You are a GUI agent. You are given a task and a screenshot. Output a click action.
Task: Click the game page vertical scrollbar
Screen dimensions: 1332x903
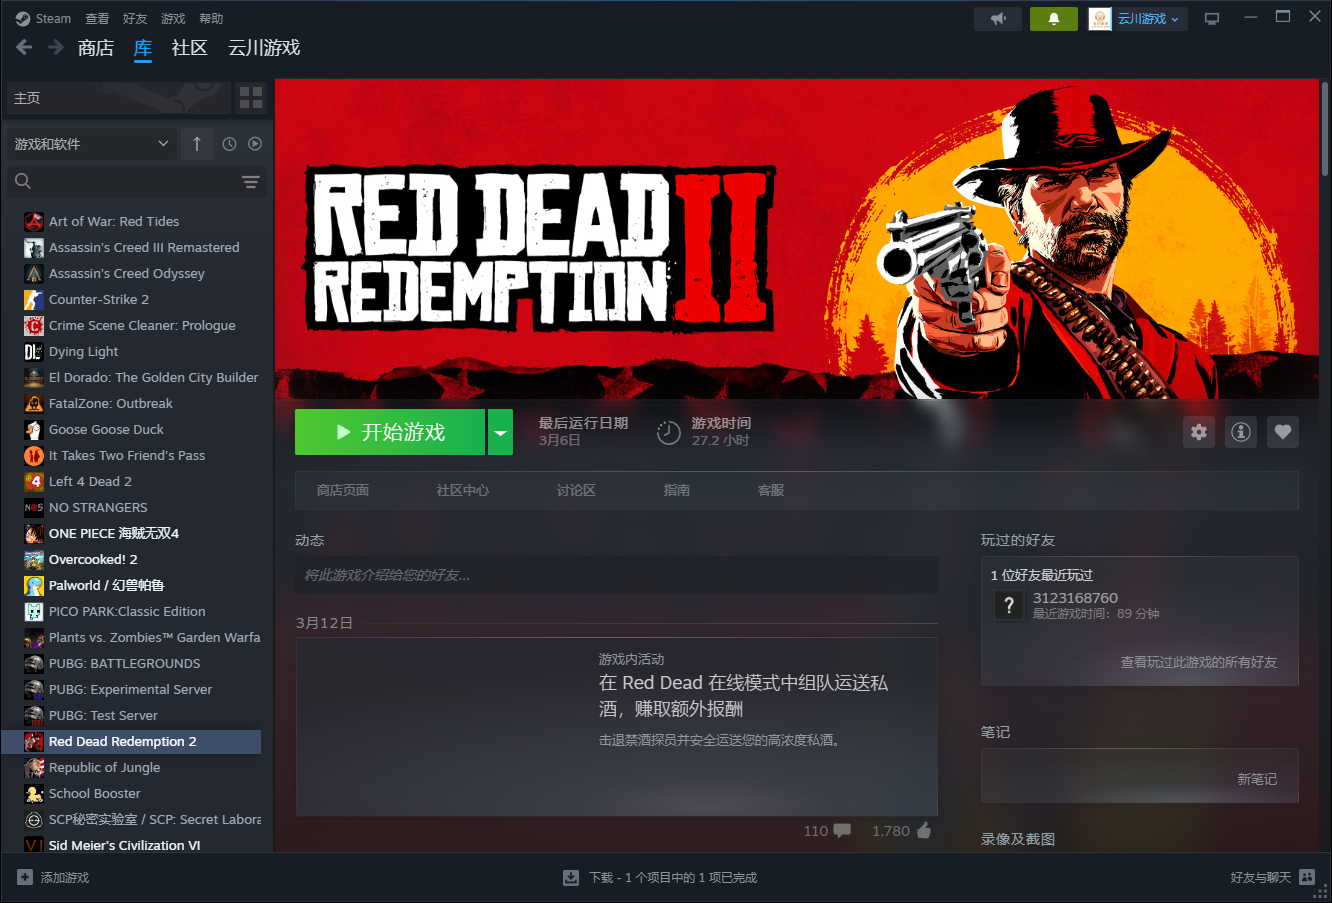tap(1325, 130)
